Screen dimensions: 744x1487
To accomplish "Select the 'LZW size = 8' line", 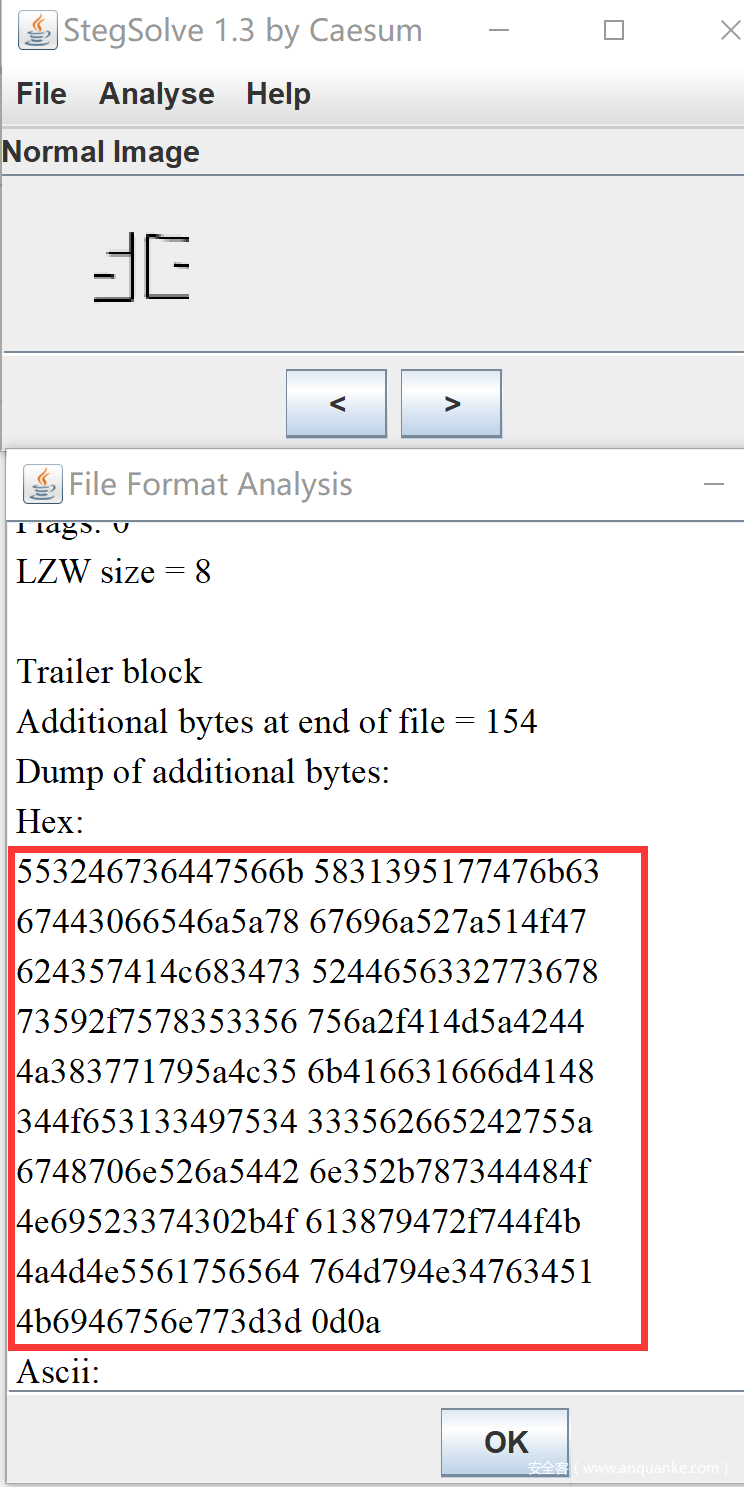I will (x=113, y=572).
